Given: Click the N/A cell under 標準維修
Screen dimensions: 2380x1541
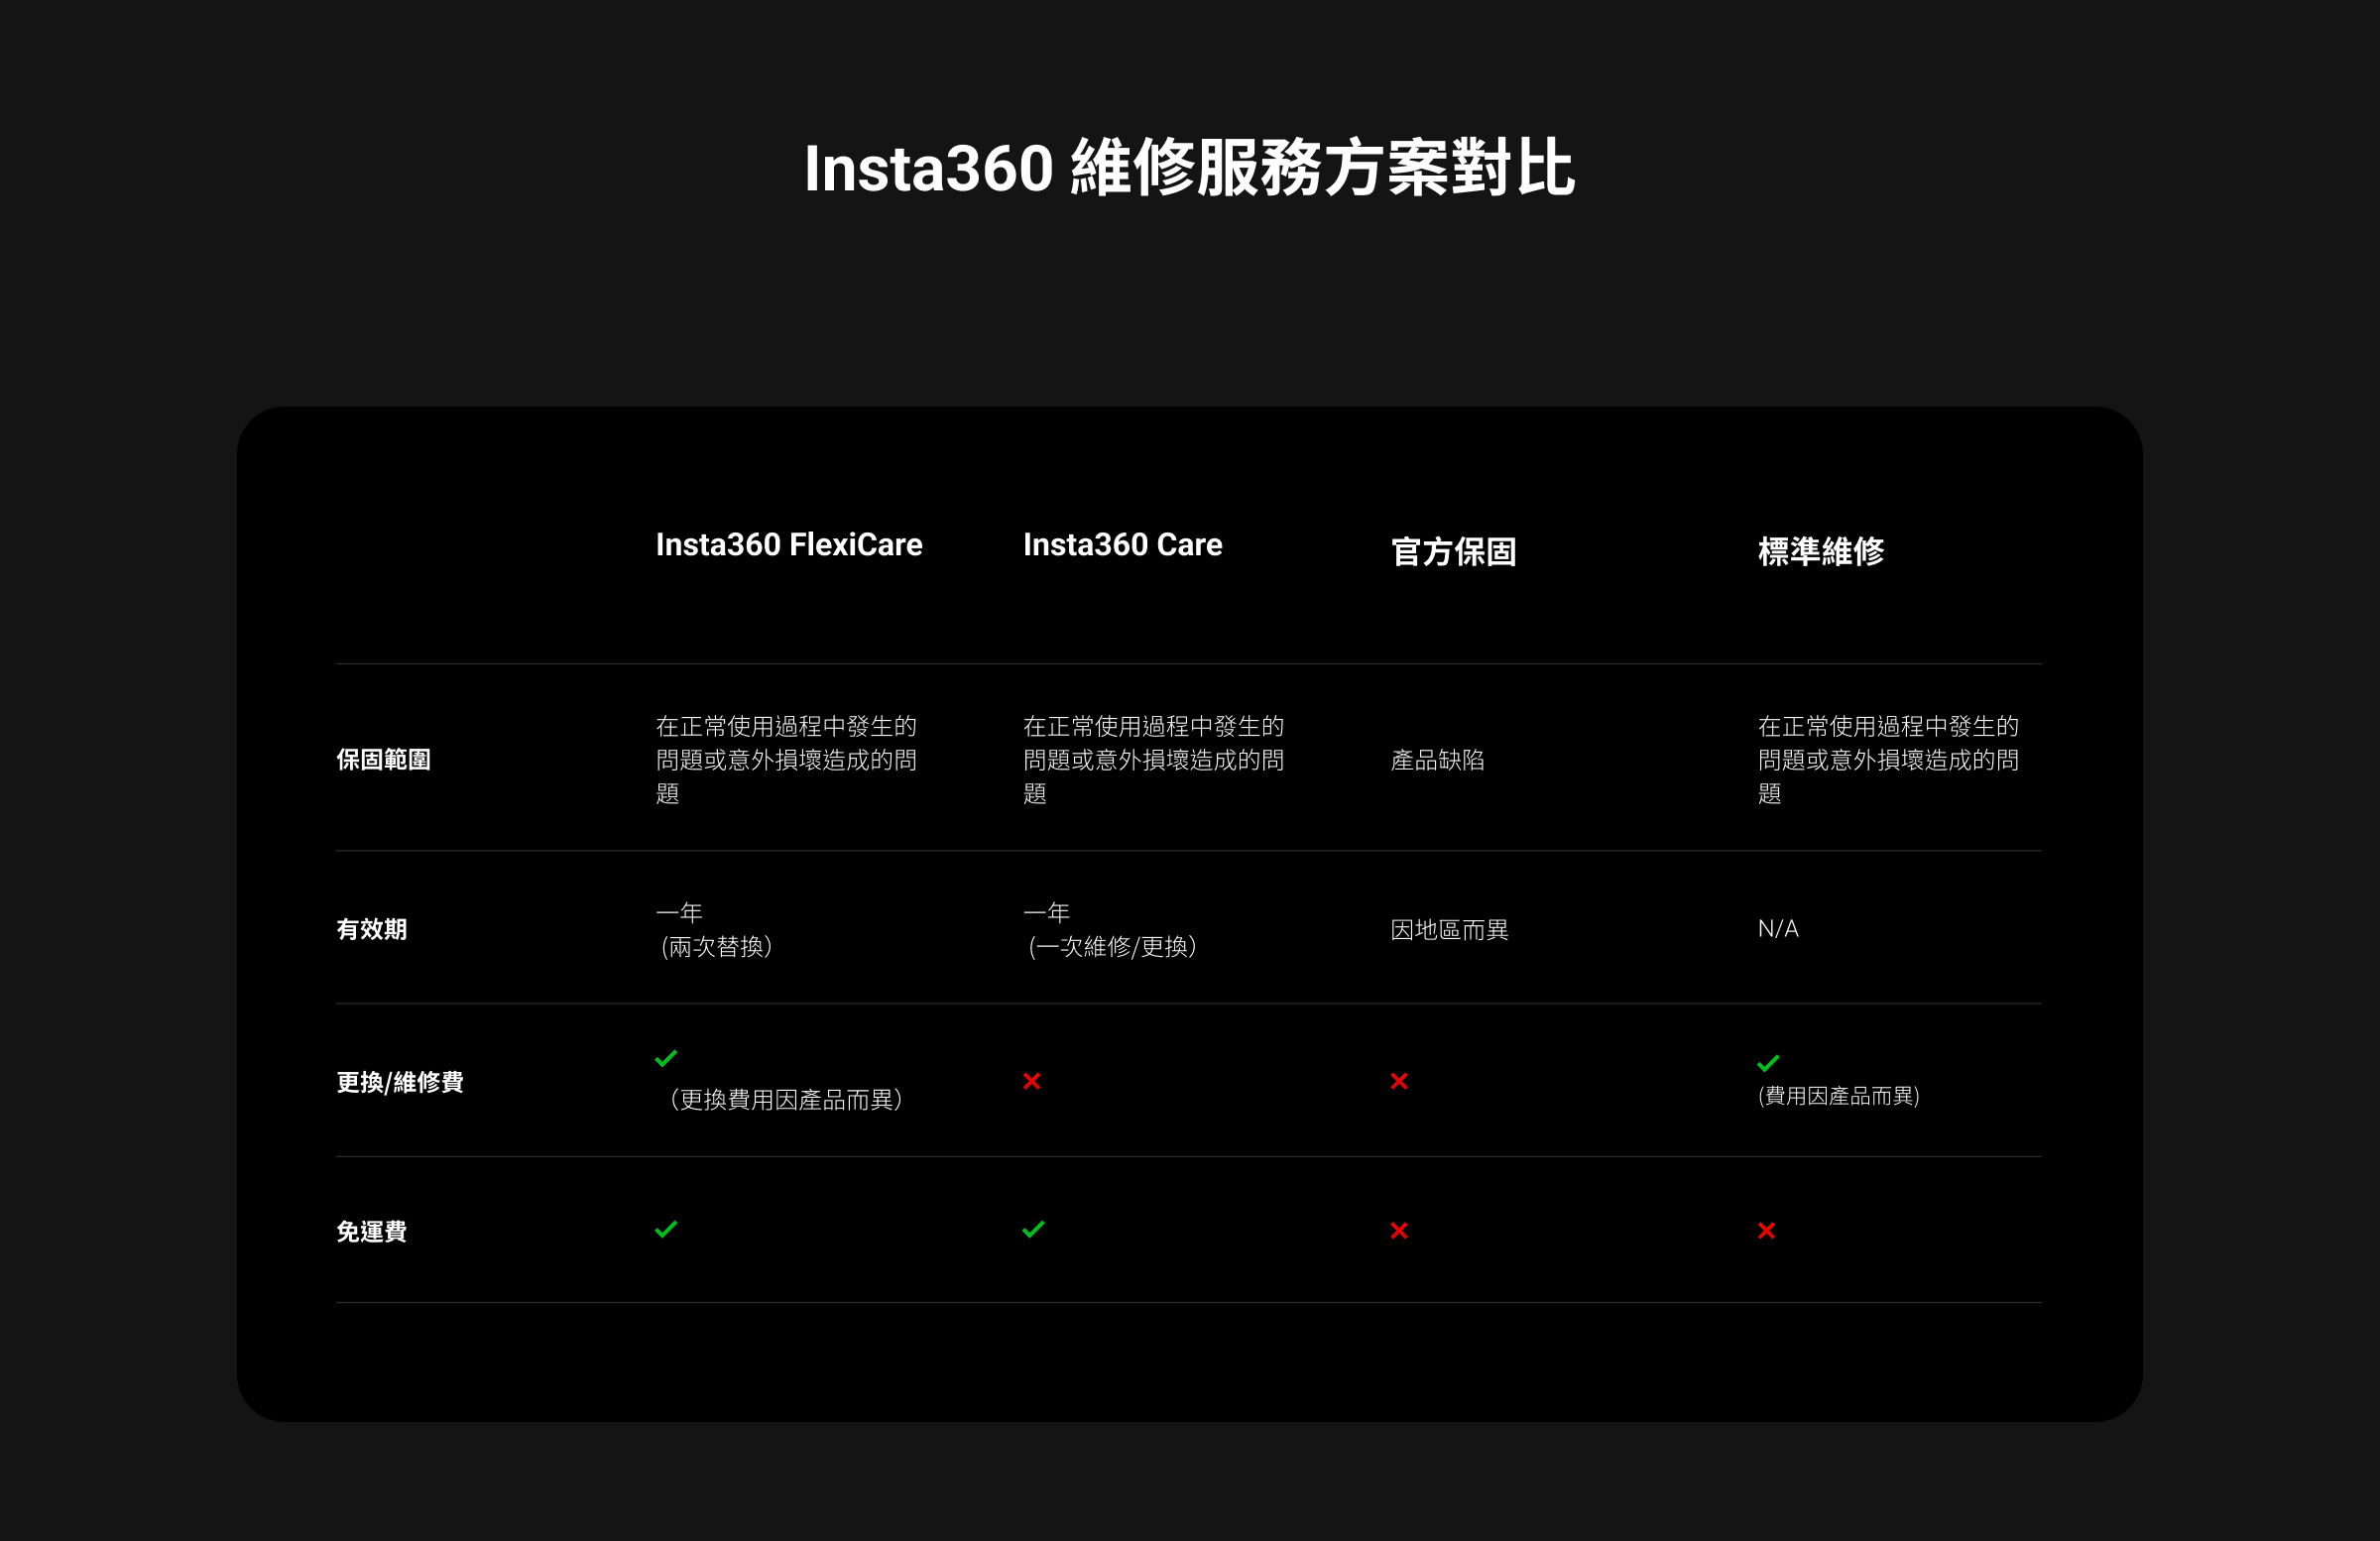Looking at the screenshot, I should pyautogui.click(x=1778, y=929).
